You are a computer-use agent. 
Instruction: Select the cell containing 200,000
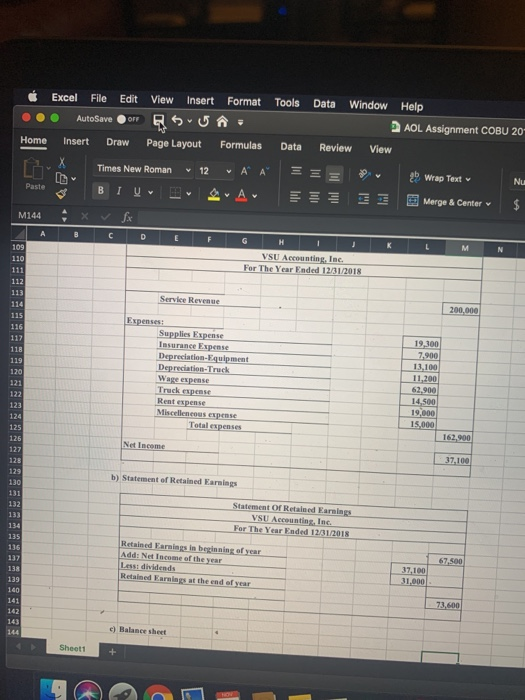(x=461, y=309)
